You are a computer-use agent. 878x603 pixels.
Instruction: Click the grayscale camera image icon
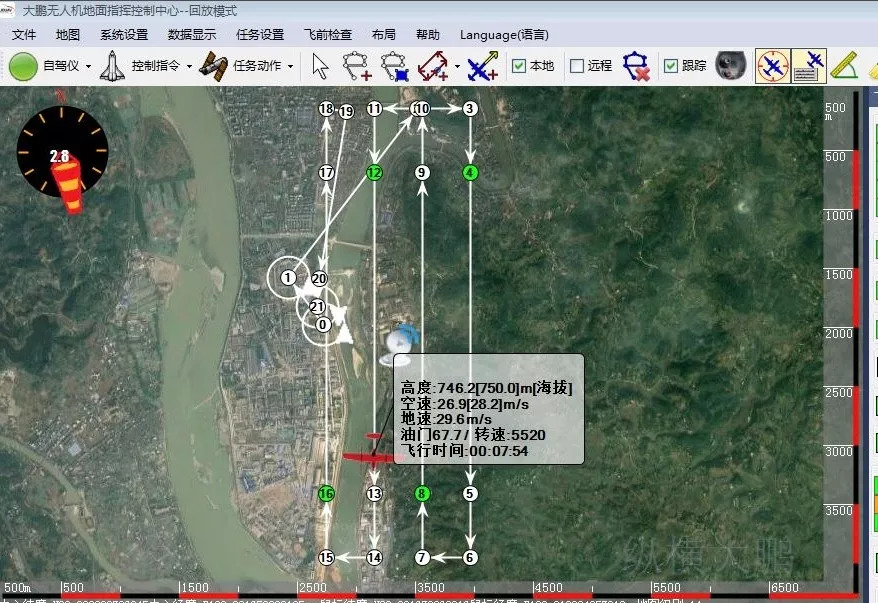click(731, 66)
